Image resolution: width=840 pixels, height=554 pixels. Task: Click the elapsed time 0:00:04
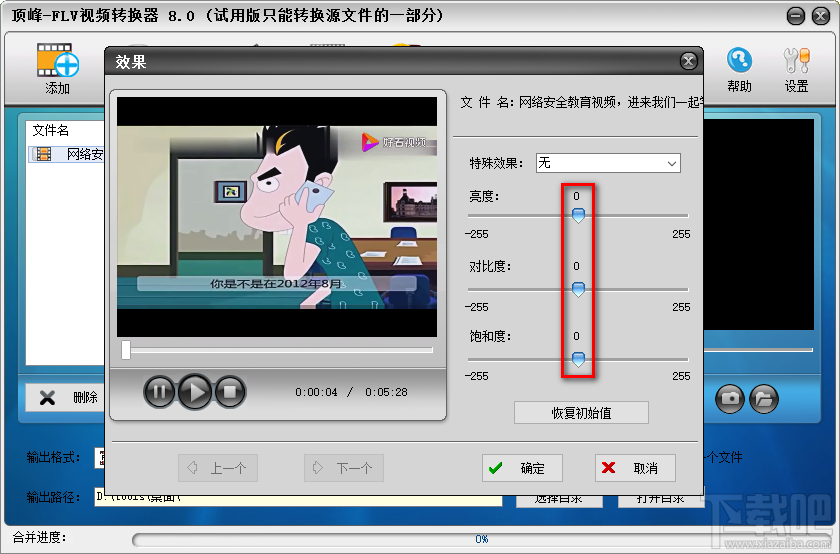(316, 392)
